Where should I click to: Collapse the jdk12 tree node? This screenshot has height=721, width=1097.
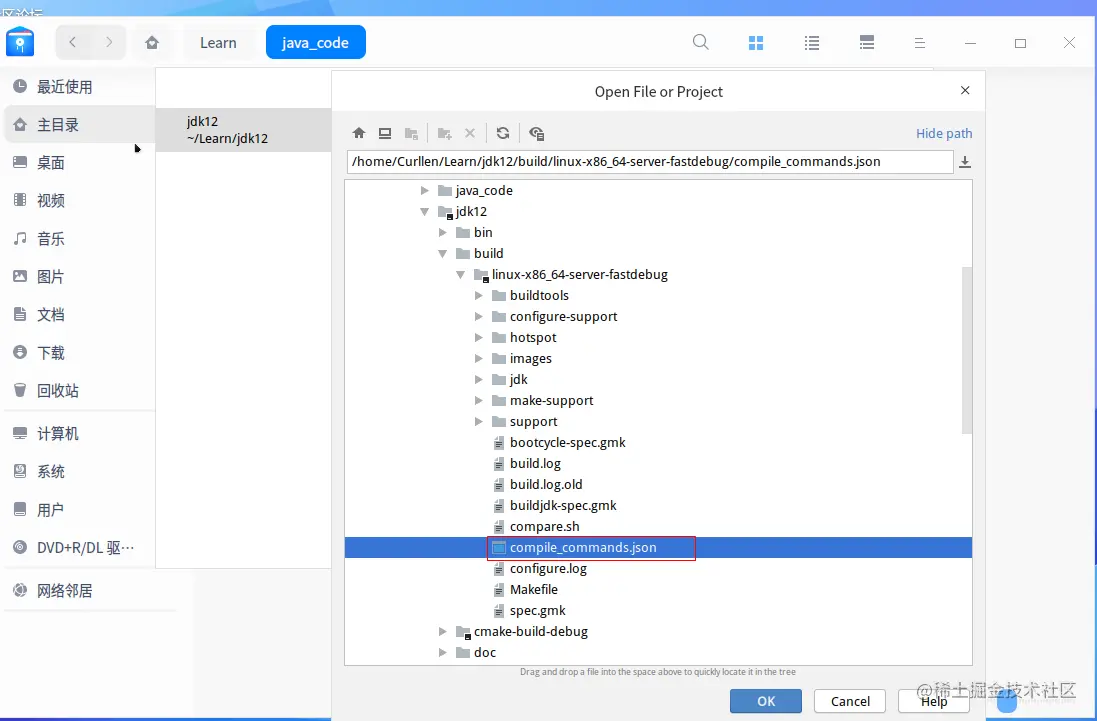click(x=425, y=211)
